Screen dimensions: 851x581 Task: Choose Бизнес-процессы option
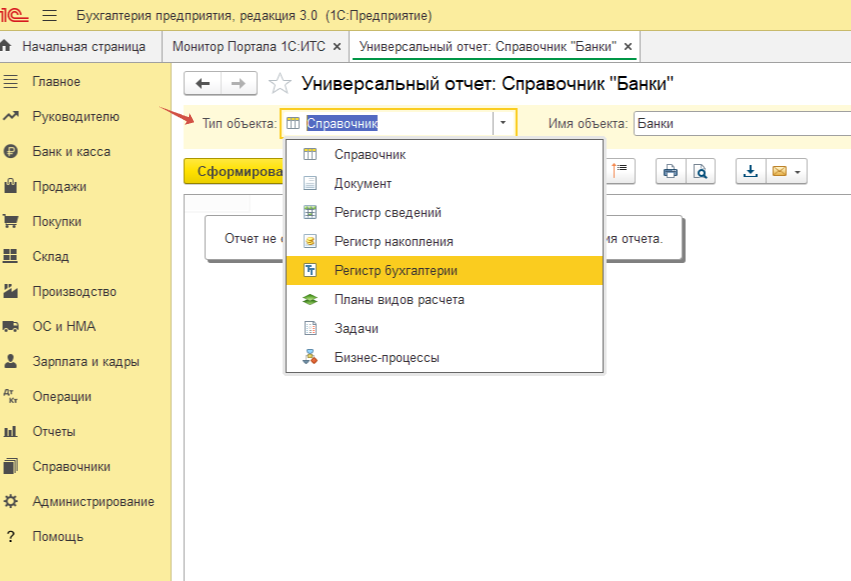444,357
